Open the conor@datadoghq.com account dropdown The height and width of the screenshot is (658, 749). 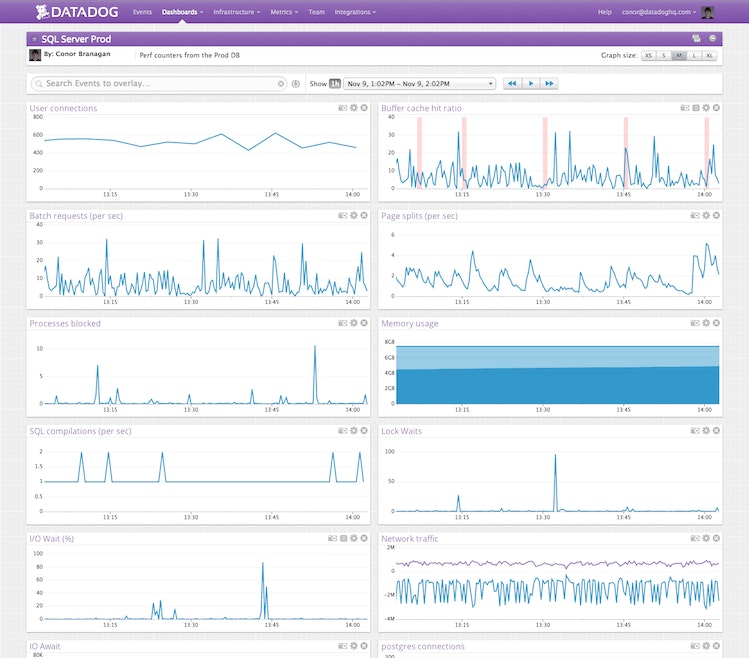(660, 12)
